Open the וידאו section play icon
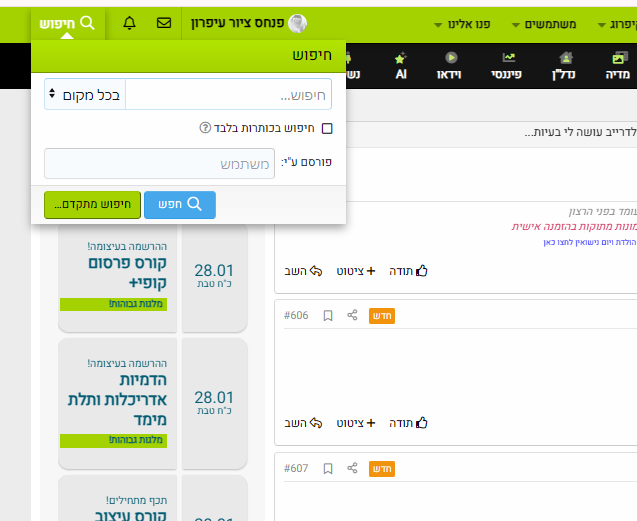The height and width of the screenshot is (521, 637). [451, 58]
